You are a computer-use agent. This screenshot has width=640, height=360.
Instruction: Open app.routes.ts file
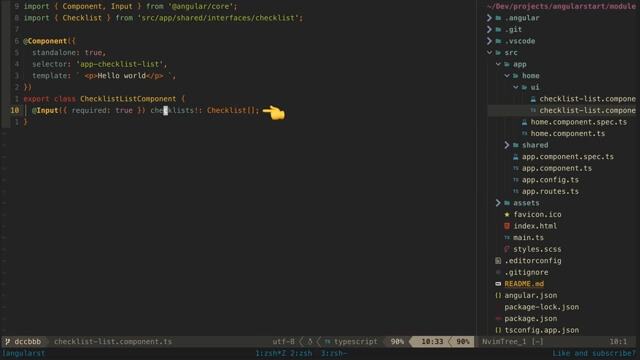[550, 191]
